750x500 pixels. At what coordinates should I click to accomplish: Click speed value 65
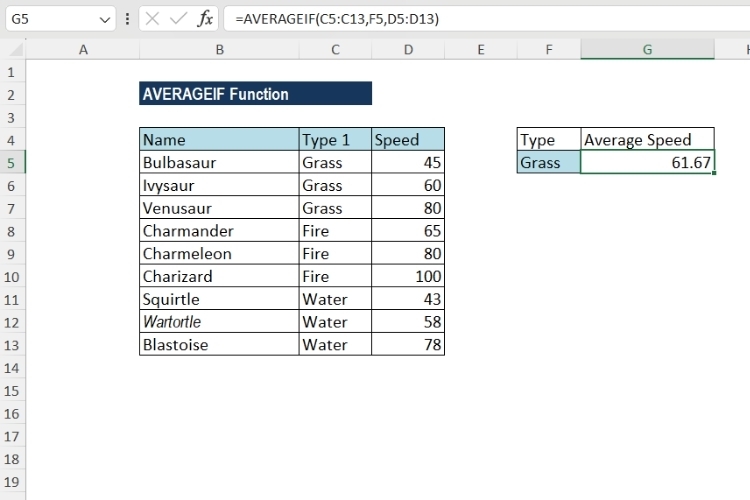408,231
